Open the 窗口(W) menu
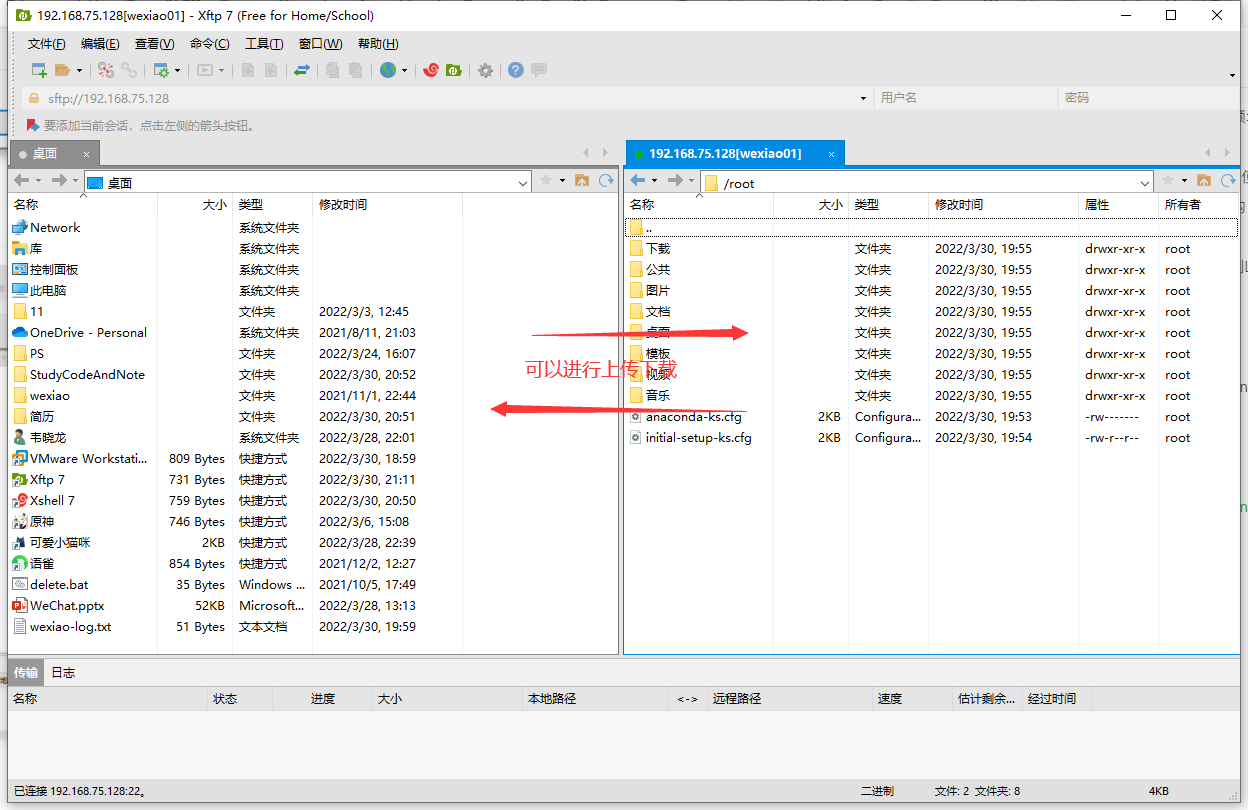The image size is (1248, 810). [x=320, y=44]
